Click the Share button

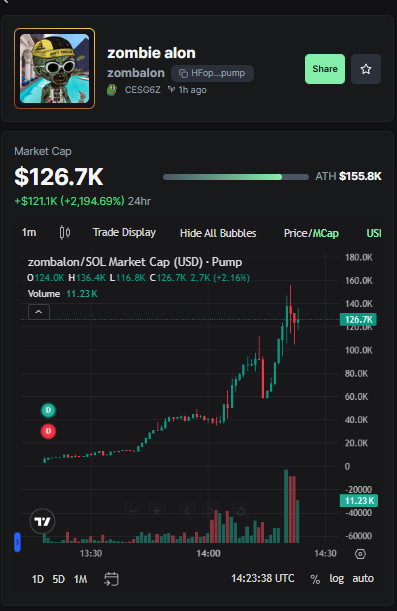(325, 69)
